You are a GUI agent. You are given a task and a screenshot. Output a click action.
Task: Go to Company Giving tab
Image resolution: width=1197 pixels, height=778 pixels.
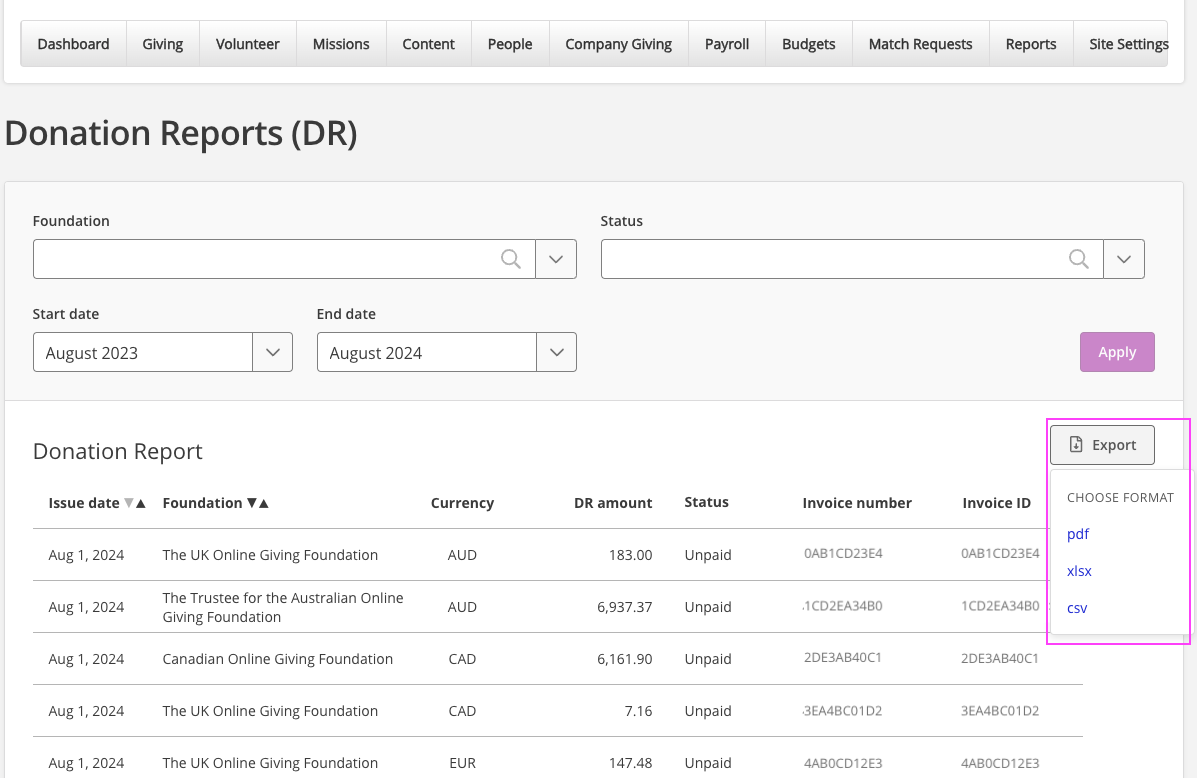pyautogui.click(x=618, y=44)
